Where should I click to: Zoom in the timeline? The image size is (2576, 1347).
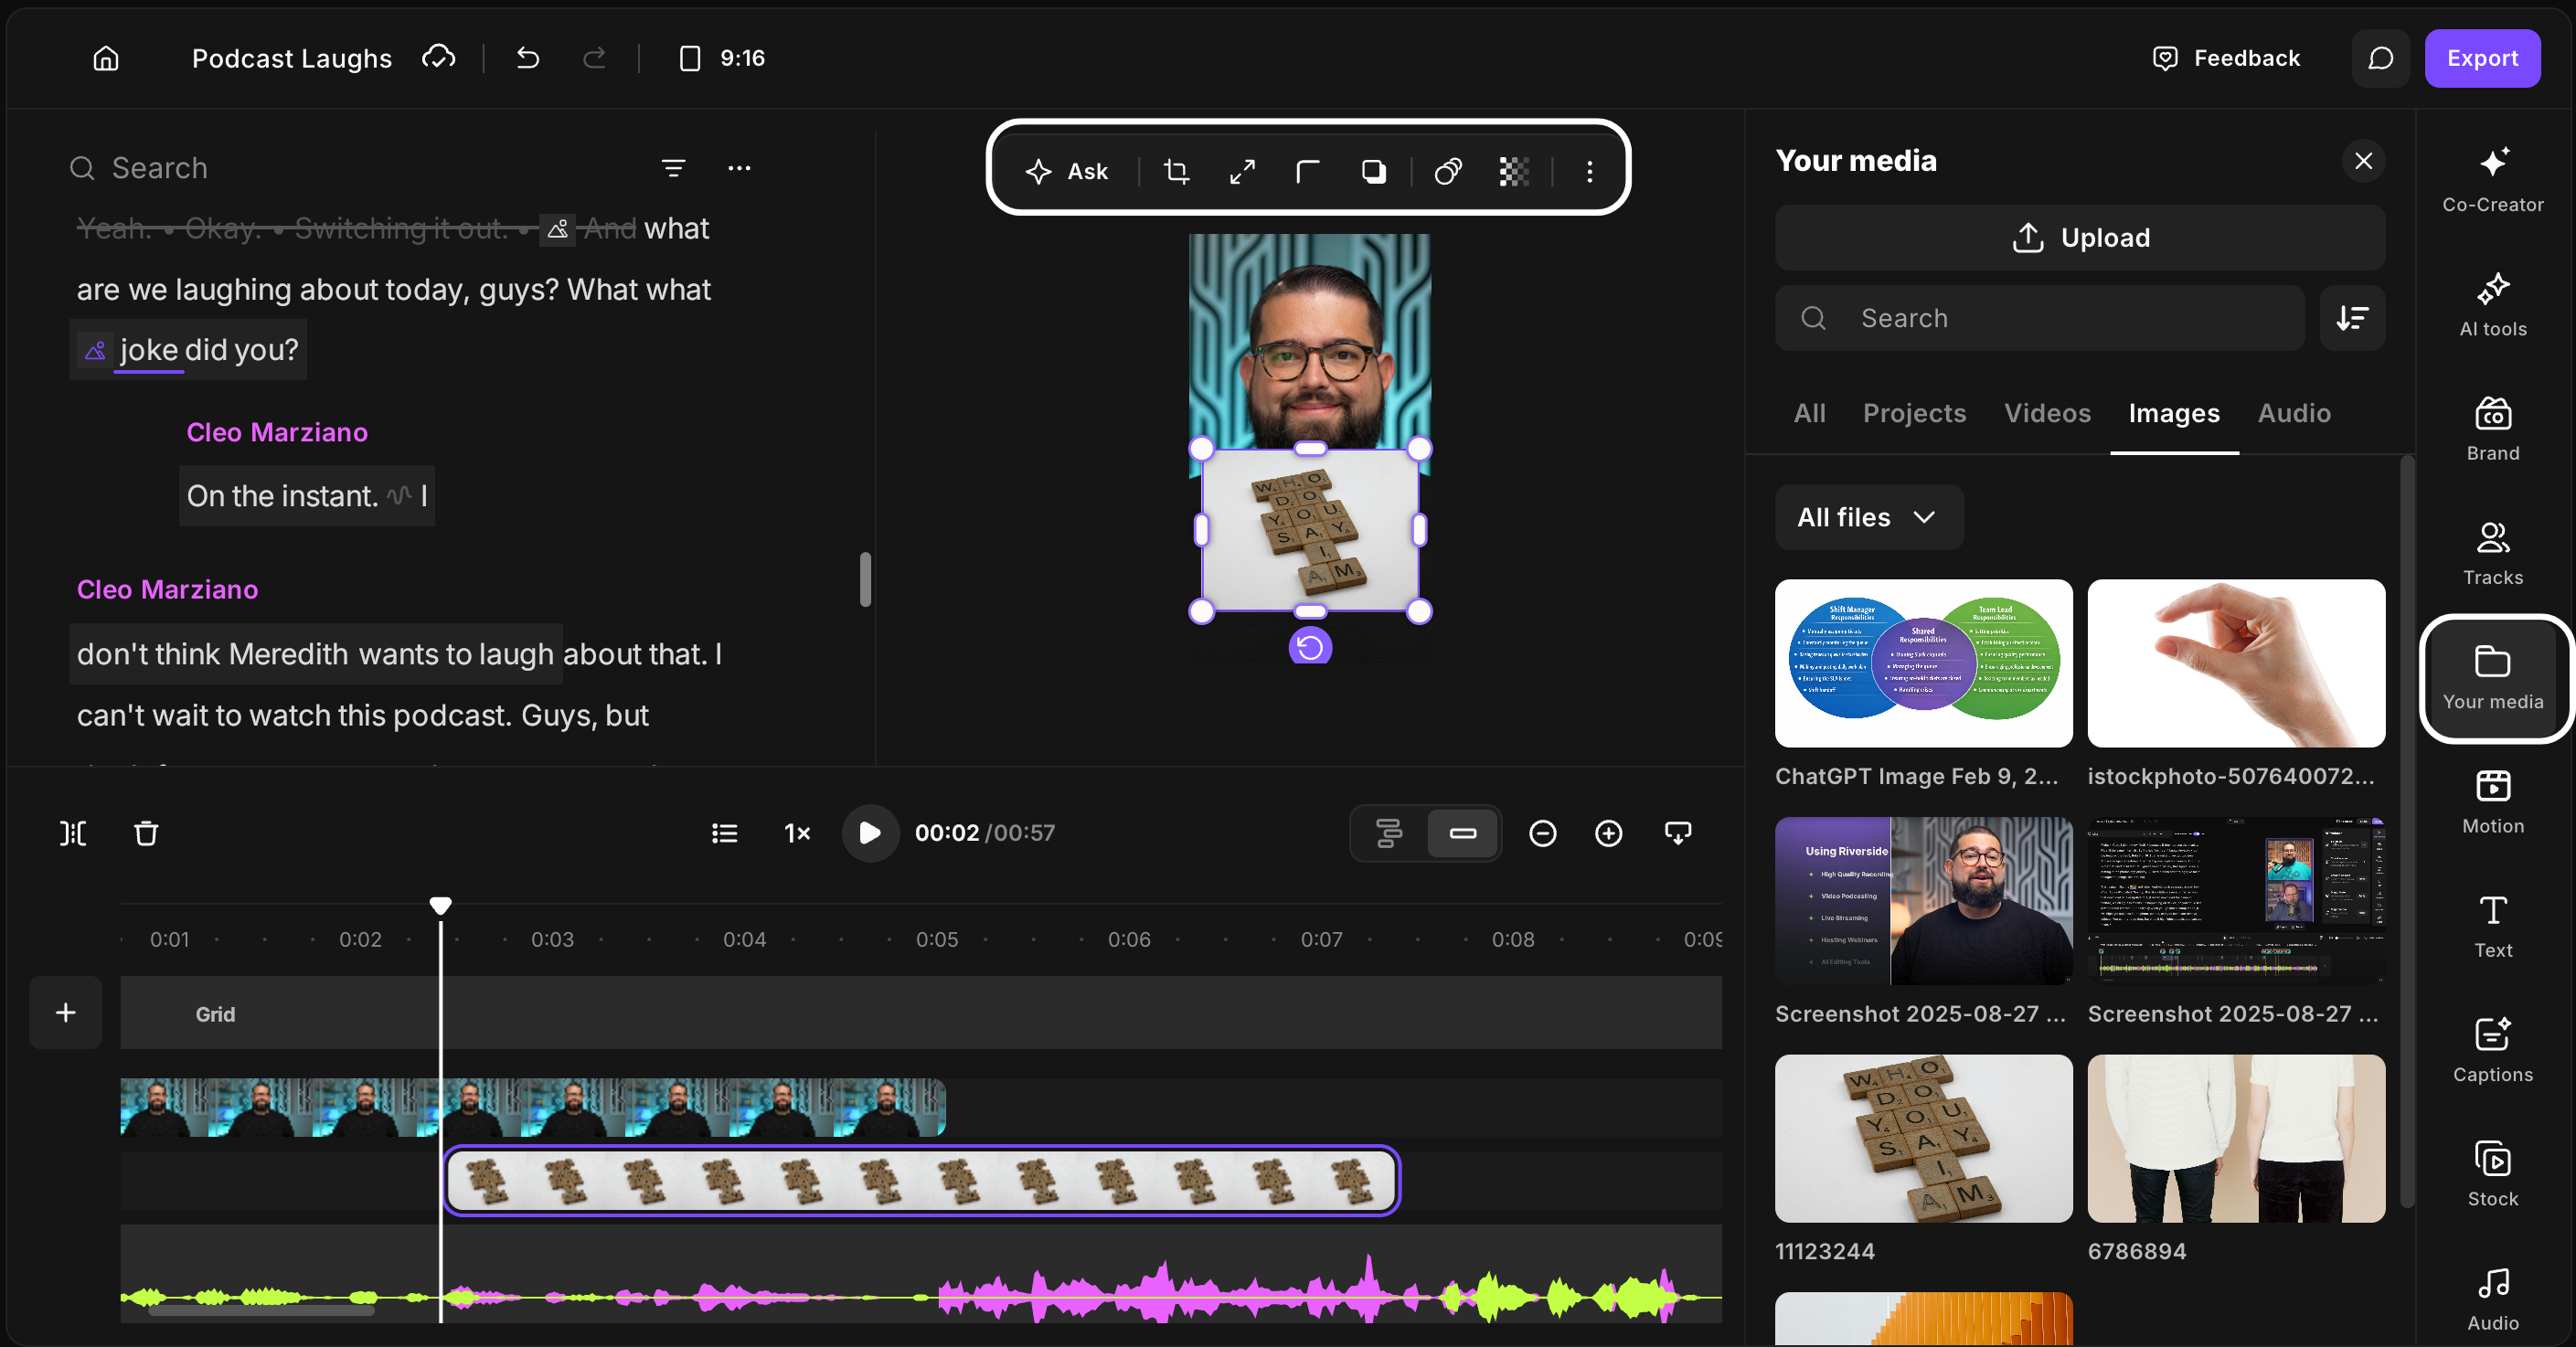1608,833
